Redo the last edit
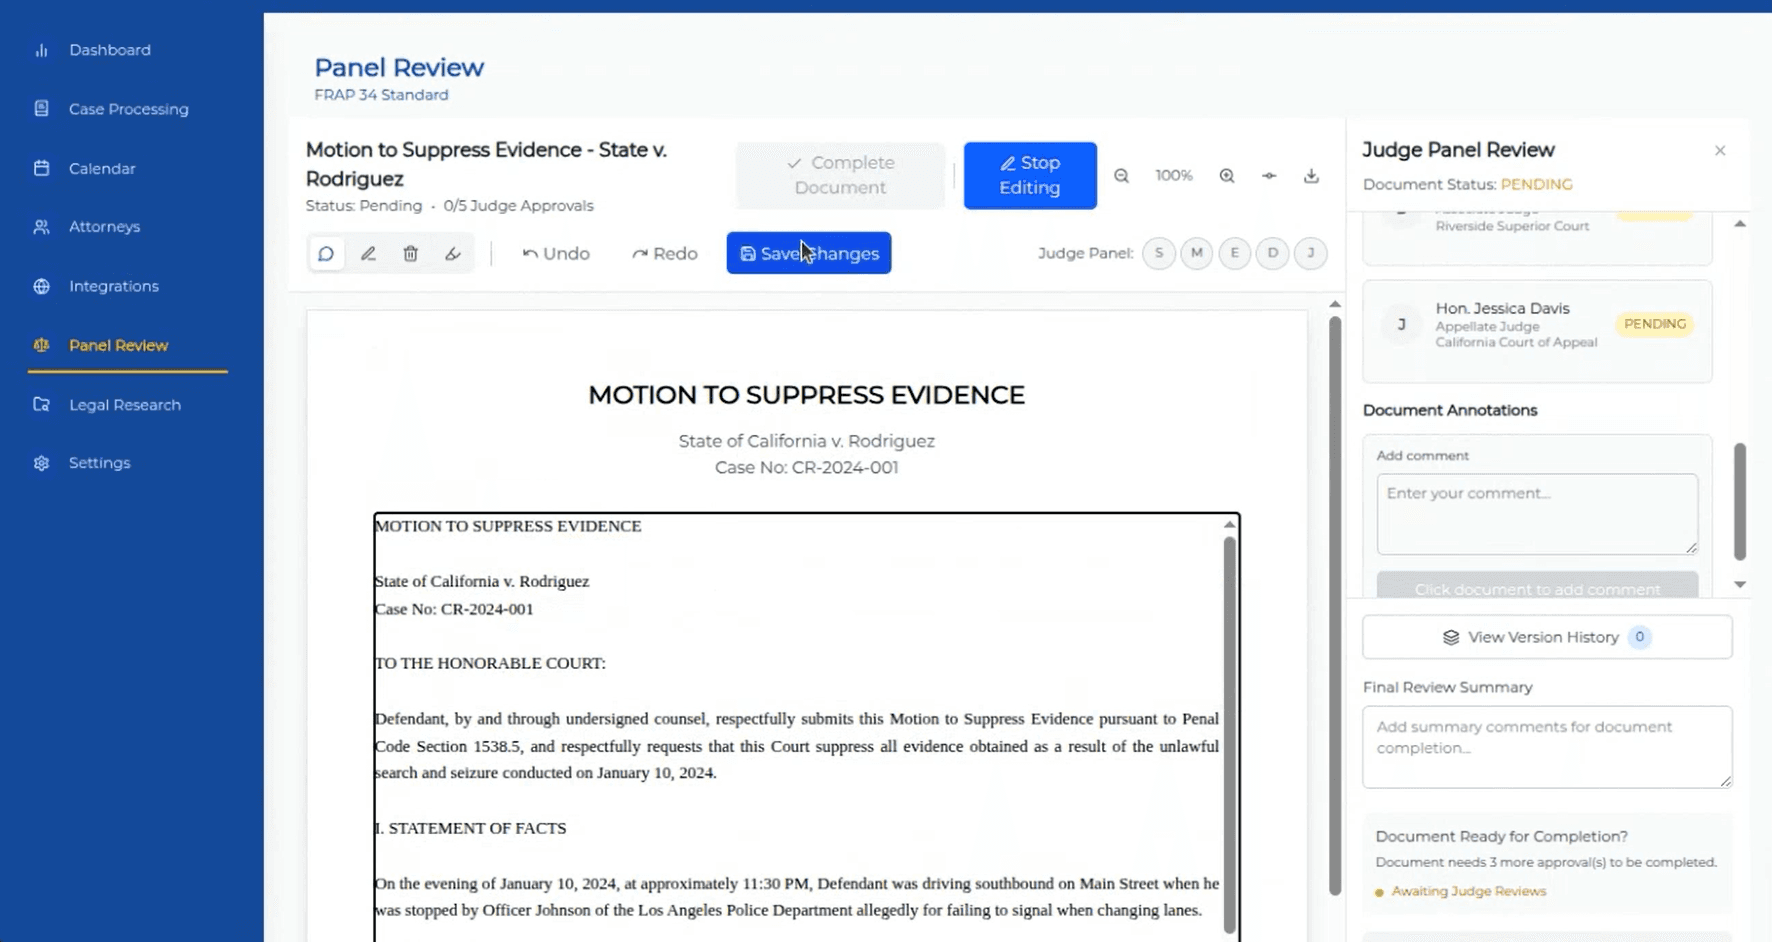This screenshot has height=942, width=1772. [665, 254]
